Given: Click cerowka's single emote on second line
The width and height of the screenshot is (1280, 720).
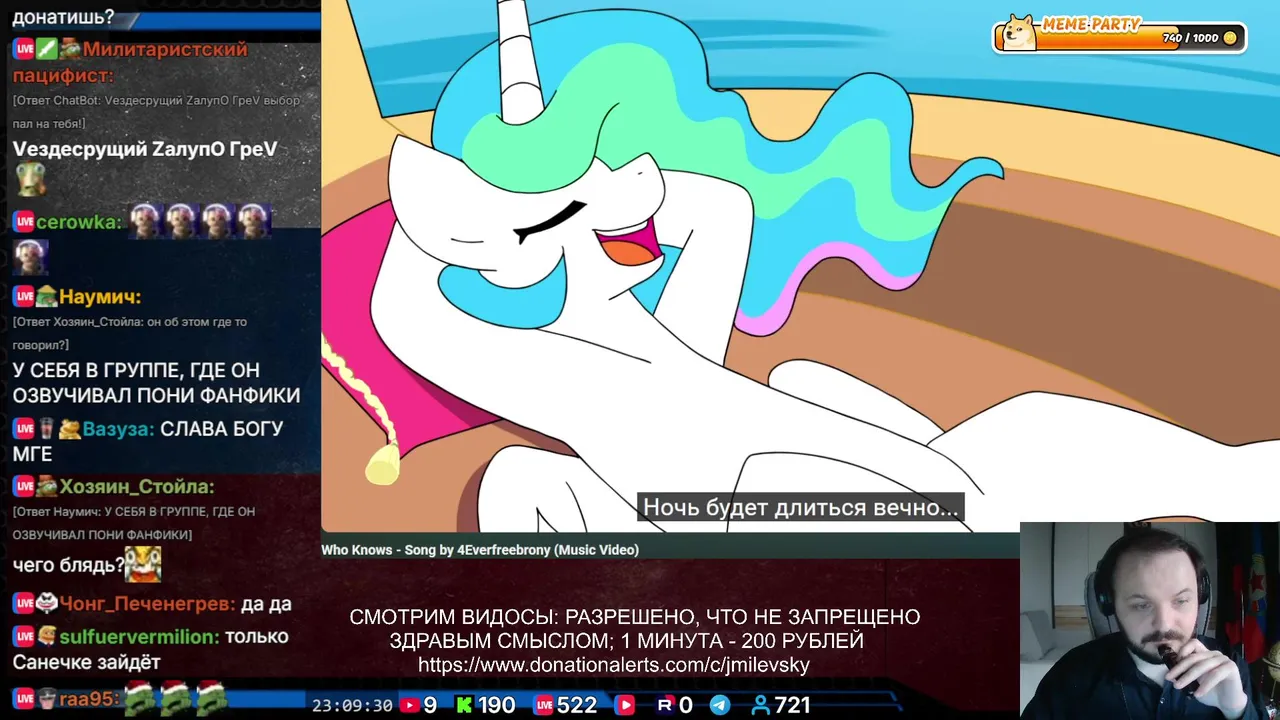Looking at the screenshot, I should click(30, 258).
